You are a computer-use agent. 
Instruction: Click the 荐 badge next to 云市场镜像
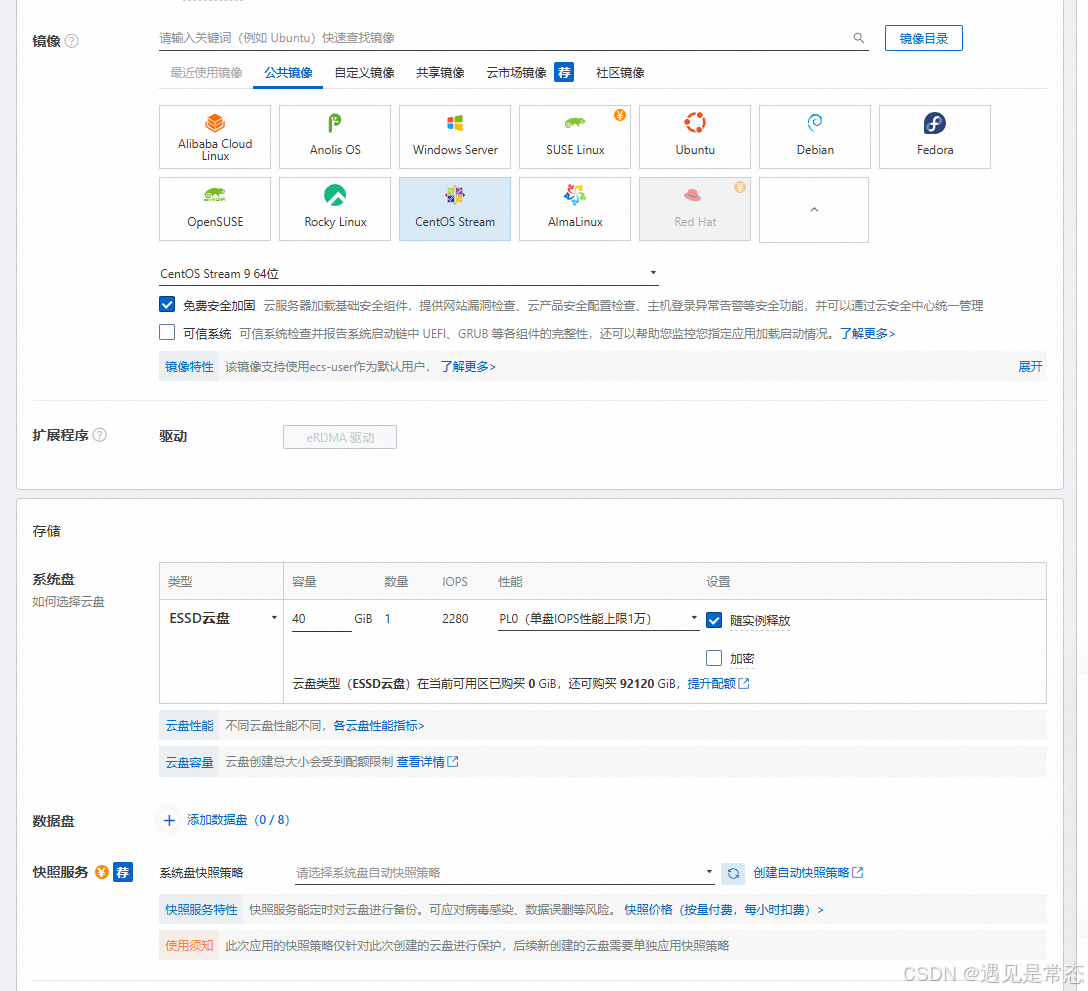point(564,72)
